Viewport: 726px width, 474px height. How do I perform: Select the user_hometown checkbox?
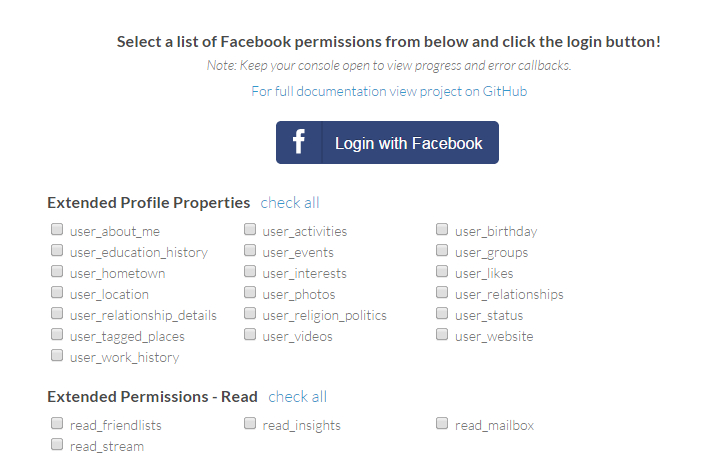pos(57,272)
